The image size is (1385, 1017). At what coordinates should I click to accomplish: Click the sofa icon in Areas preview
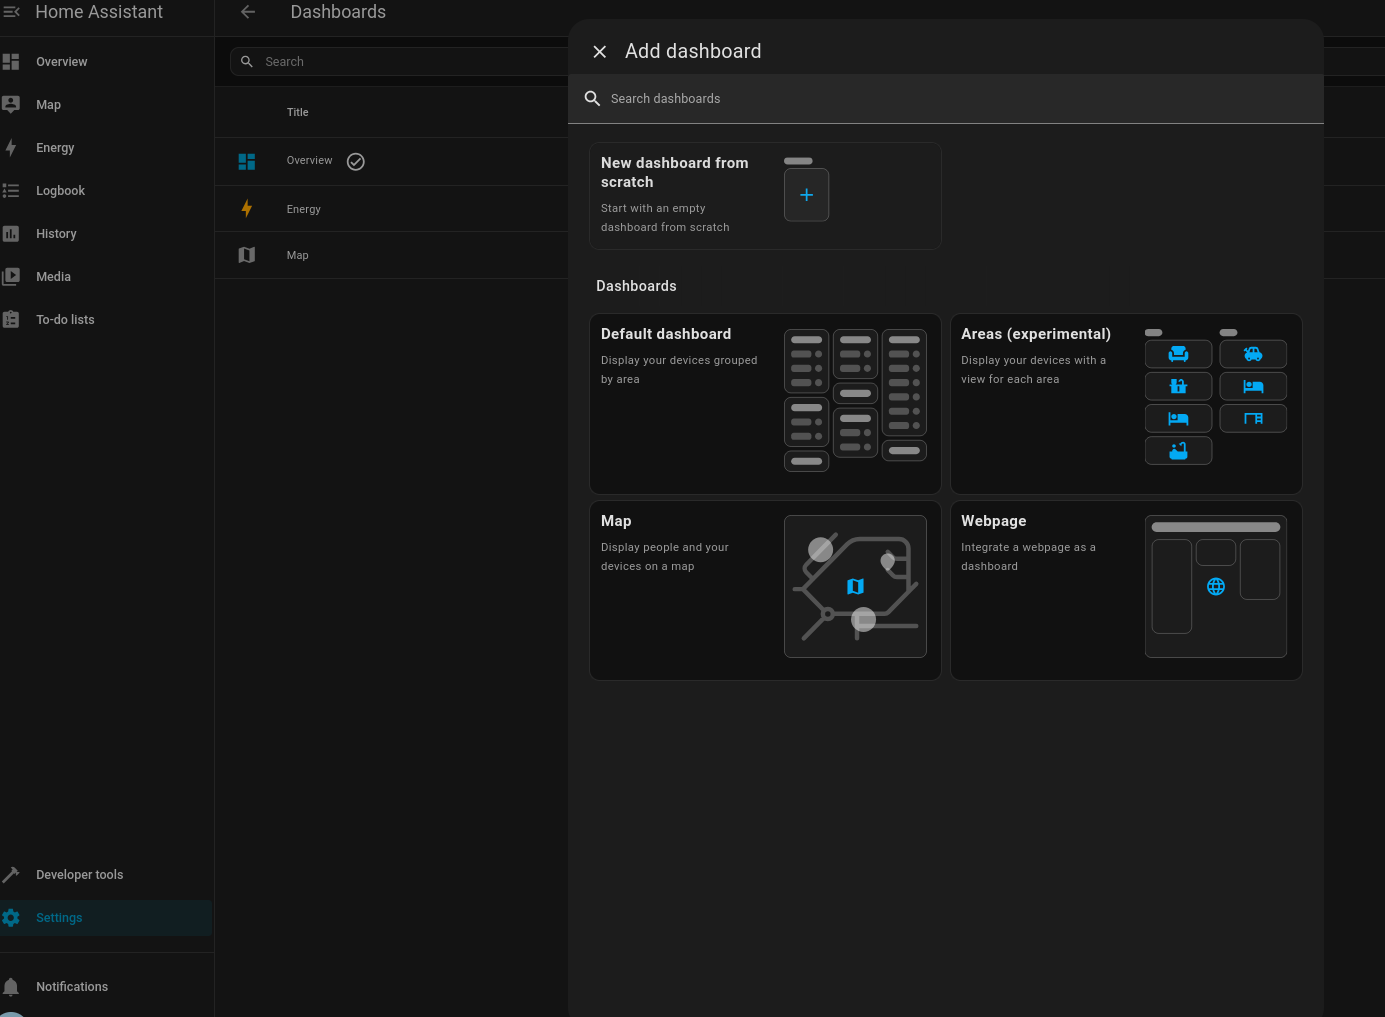coord(1178,354)
